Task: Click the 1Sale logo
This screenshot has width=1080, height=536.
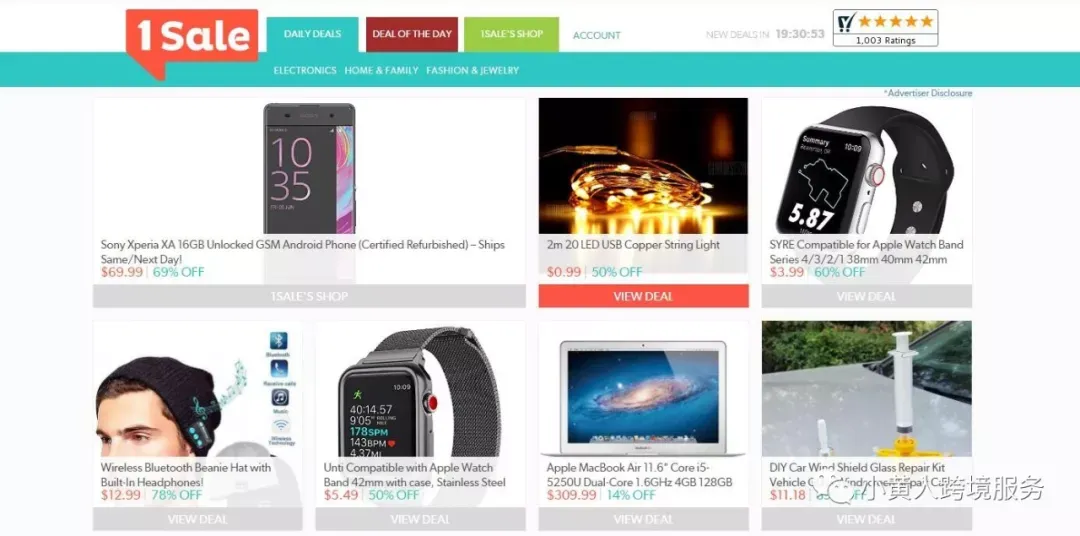Action: 191,41
